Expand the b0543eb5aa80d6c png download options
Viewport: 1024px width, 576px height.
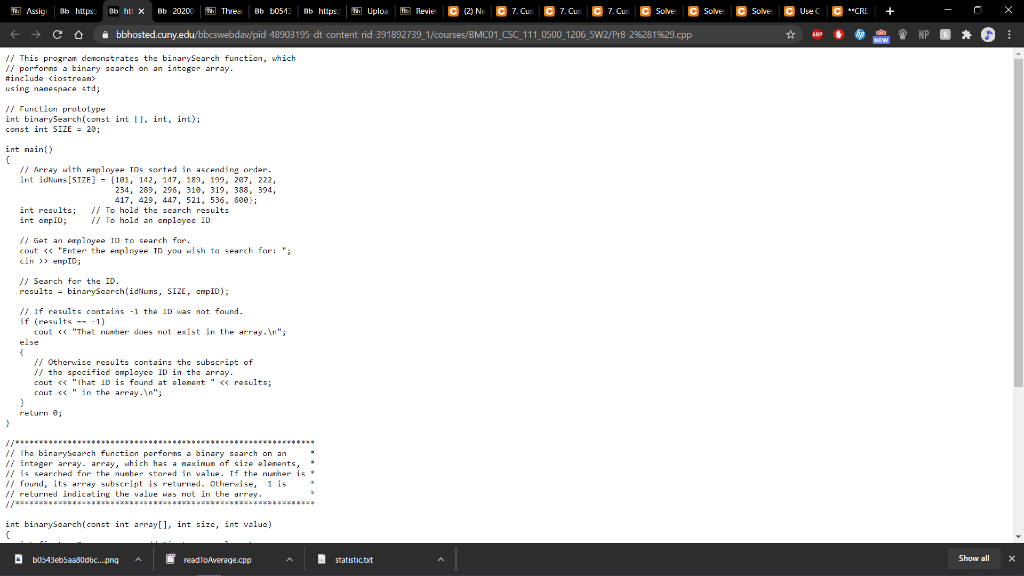pyautogui.click(x=137, y=559)
